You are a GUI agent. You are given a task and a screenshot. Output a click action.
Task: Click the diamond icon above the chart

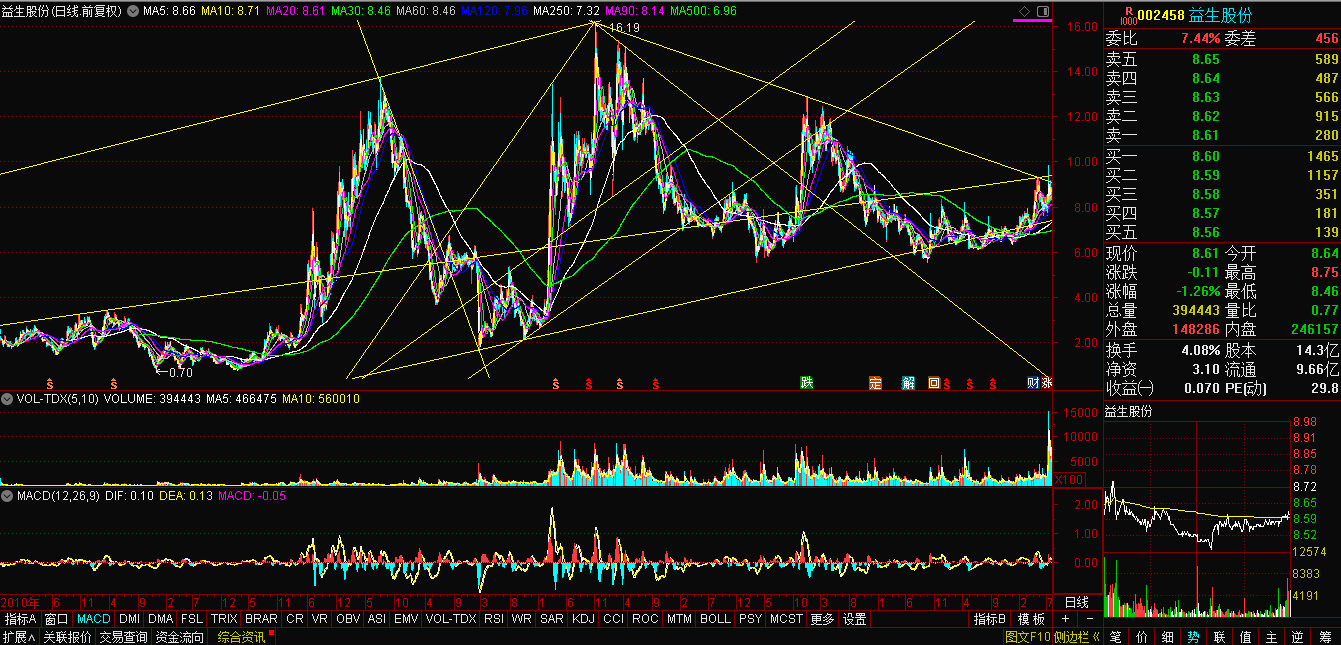(x=1024, y=11)
